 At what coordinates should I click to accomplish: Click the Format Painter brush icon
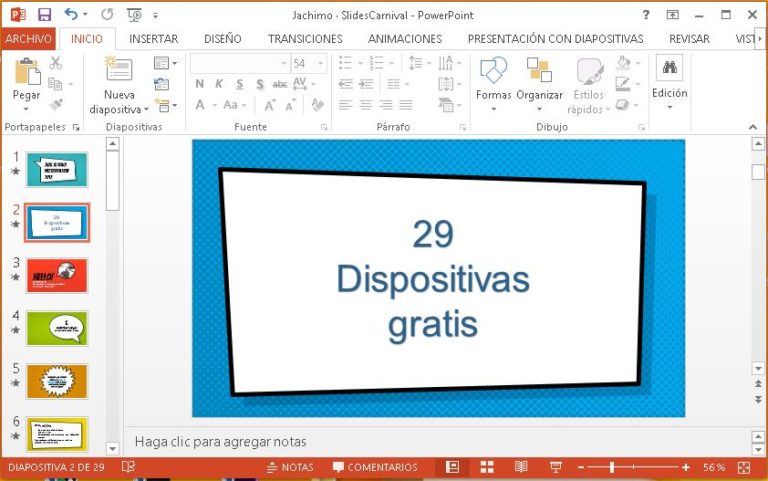pyautogui.click(x=56, y=104)
